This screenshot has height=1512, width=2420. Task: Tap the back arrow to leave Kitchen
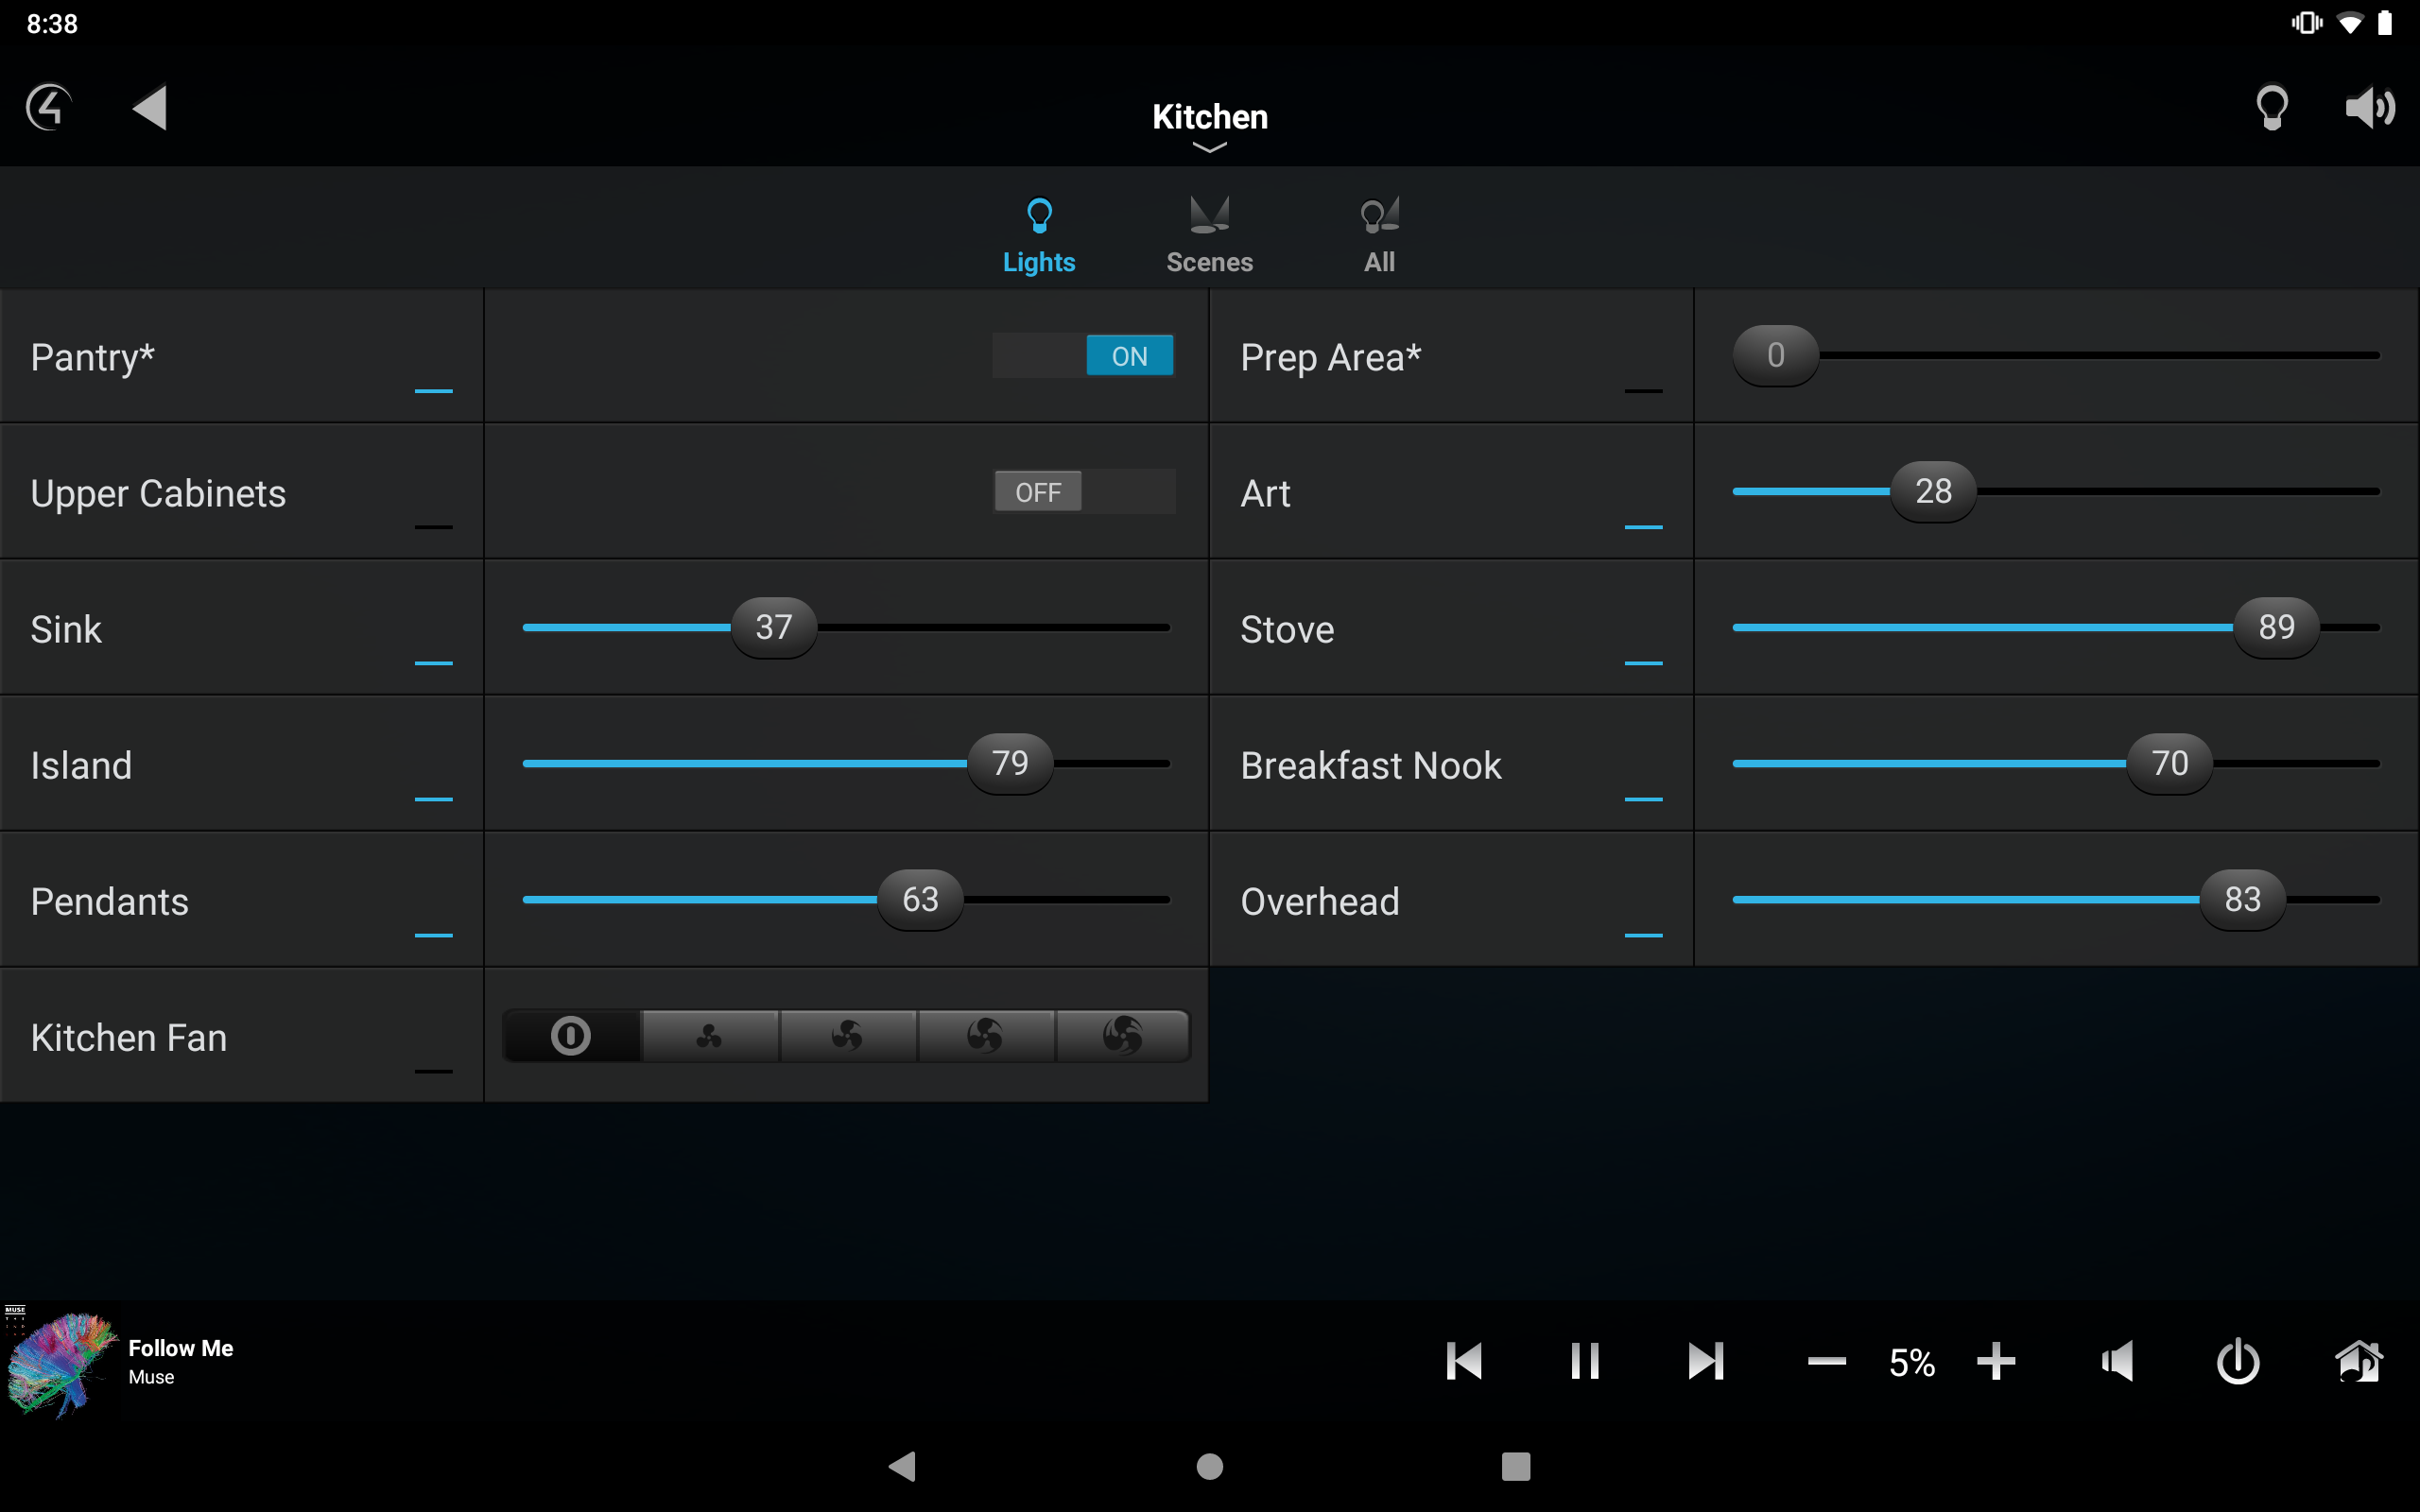click(148, 107)
